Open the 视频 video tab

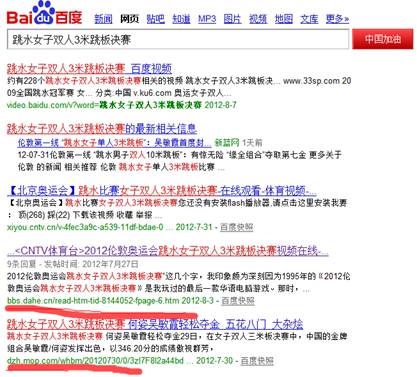pyautogui.click(x=258, y=19)
